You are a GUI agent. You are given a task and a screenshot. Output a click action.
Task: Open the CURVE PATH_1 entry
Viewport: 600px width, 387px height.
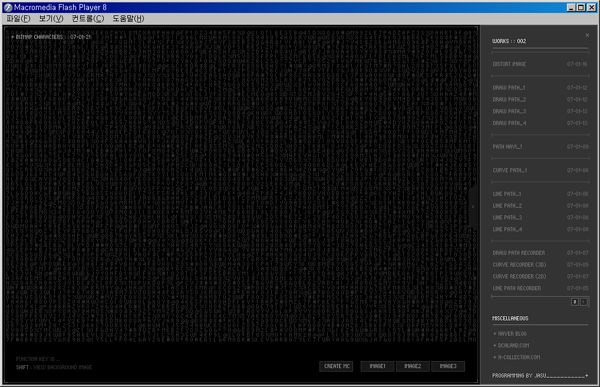[x=540, y=170]
